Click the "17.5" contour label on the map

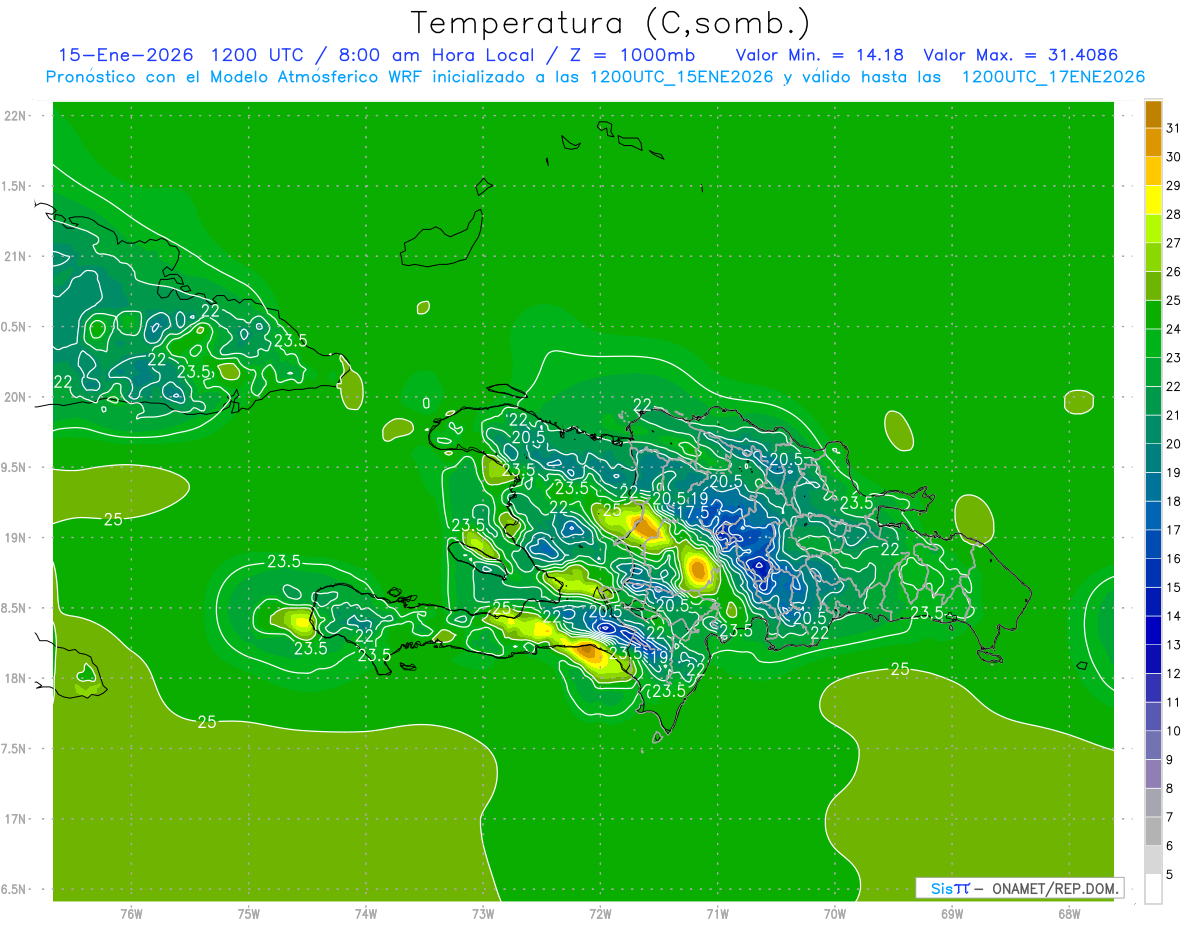pyautogui.click(x=692, y=512)
